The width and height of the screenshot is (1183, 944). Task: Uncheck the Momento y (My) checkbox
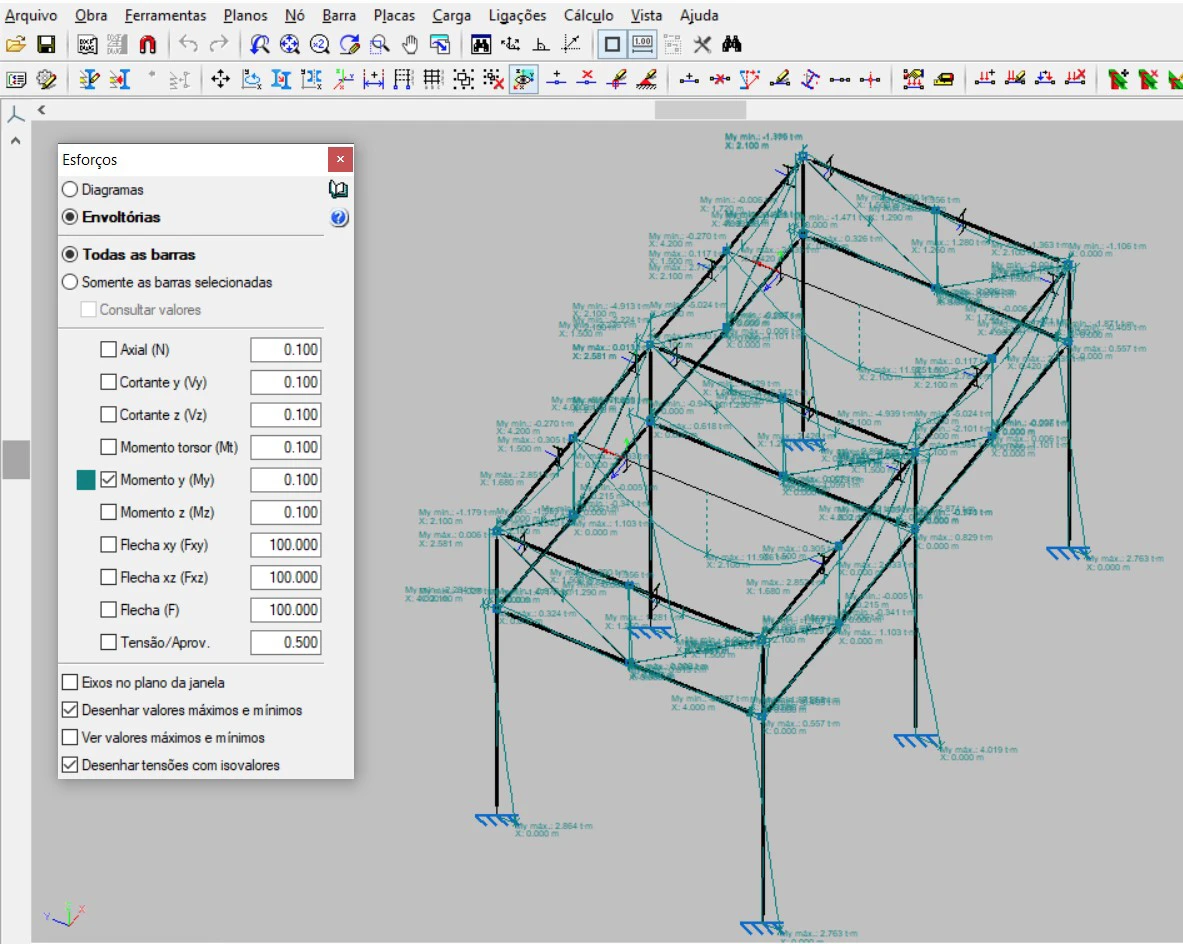[x=109, y=480]
